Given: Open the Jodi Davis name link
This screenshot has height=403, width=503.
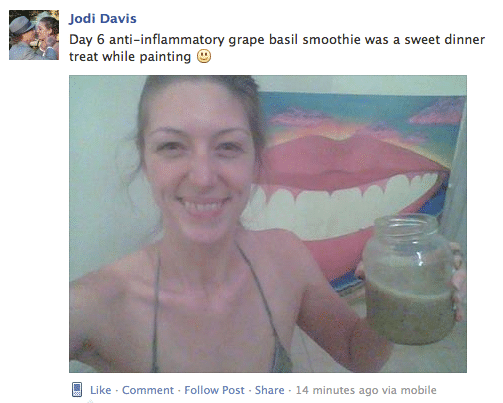Looking at the screenshot, I should point(103,19).
